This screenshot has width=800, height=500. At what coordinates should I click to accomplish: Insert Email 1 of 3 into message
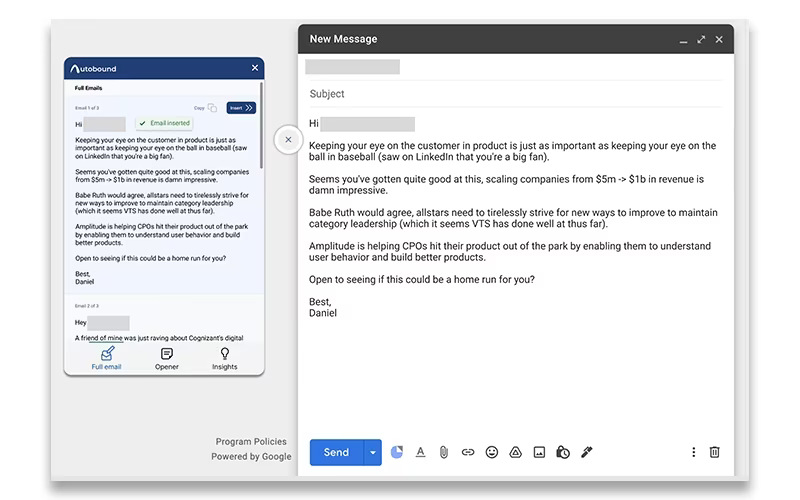point(241,108)
